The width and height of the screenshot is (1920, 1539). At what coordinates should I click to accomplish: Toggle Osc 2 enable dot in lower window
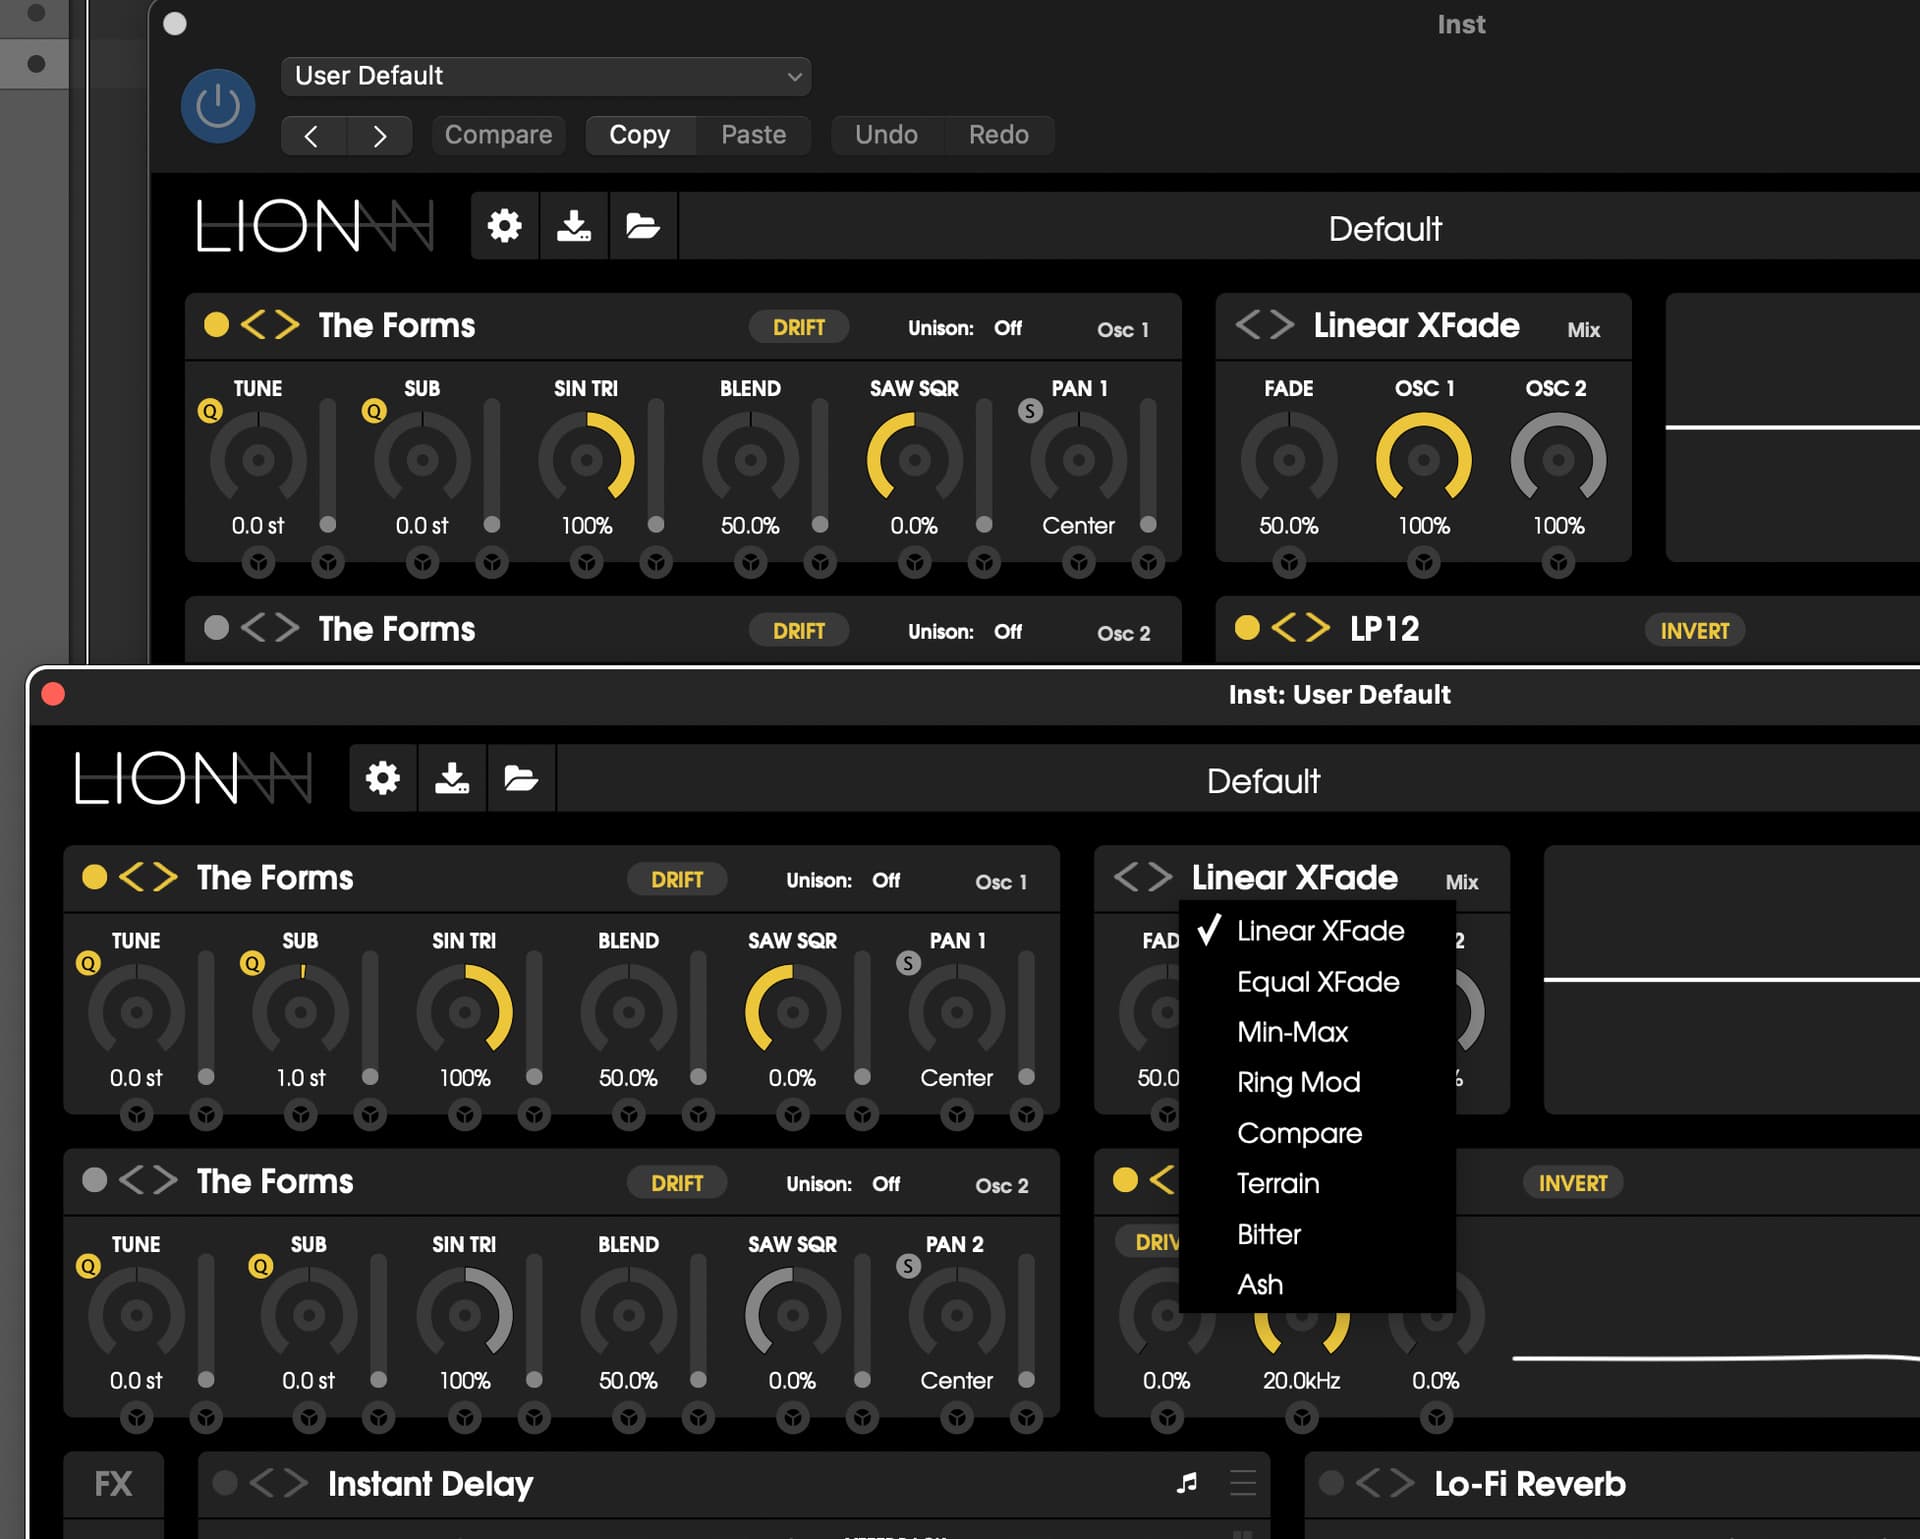point(94,1181)
